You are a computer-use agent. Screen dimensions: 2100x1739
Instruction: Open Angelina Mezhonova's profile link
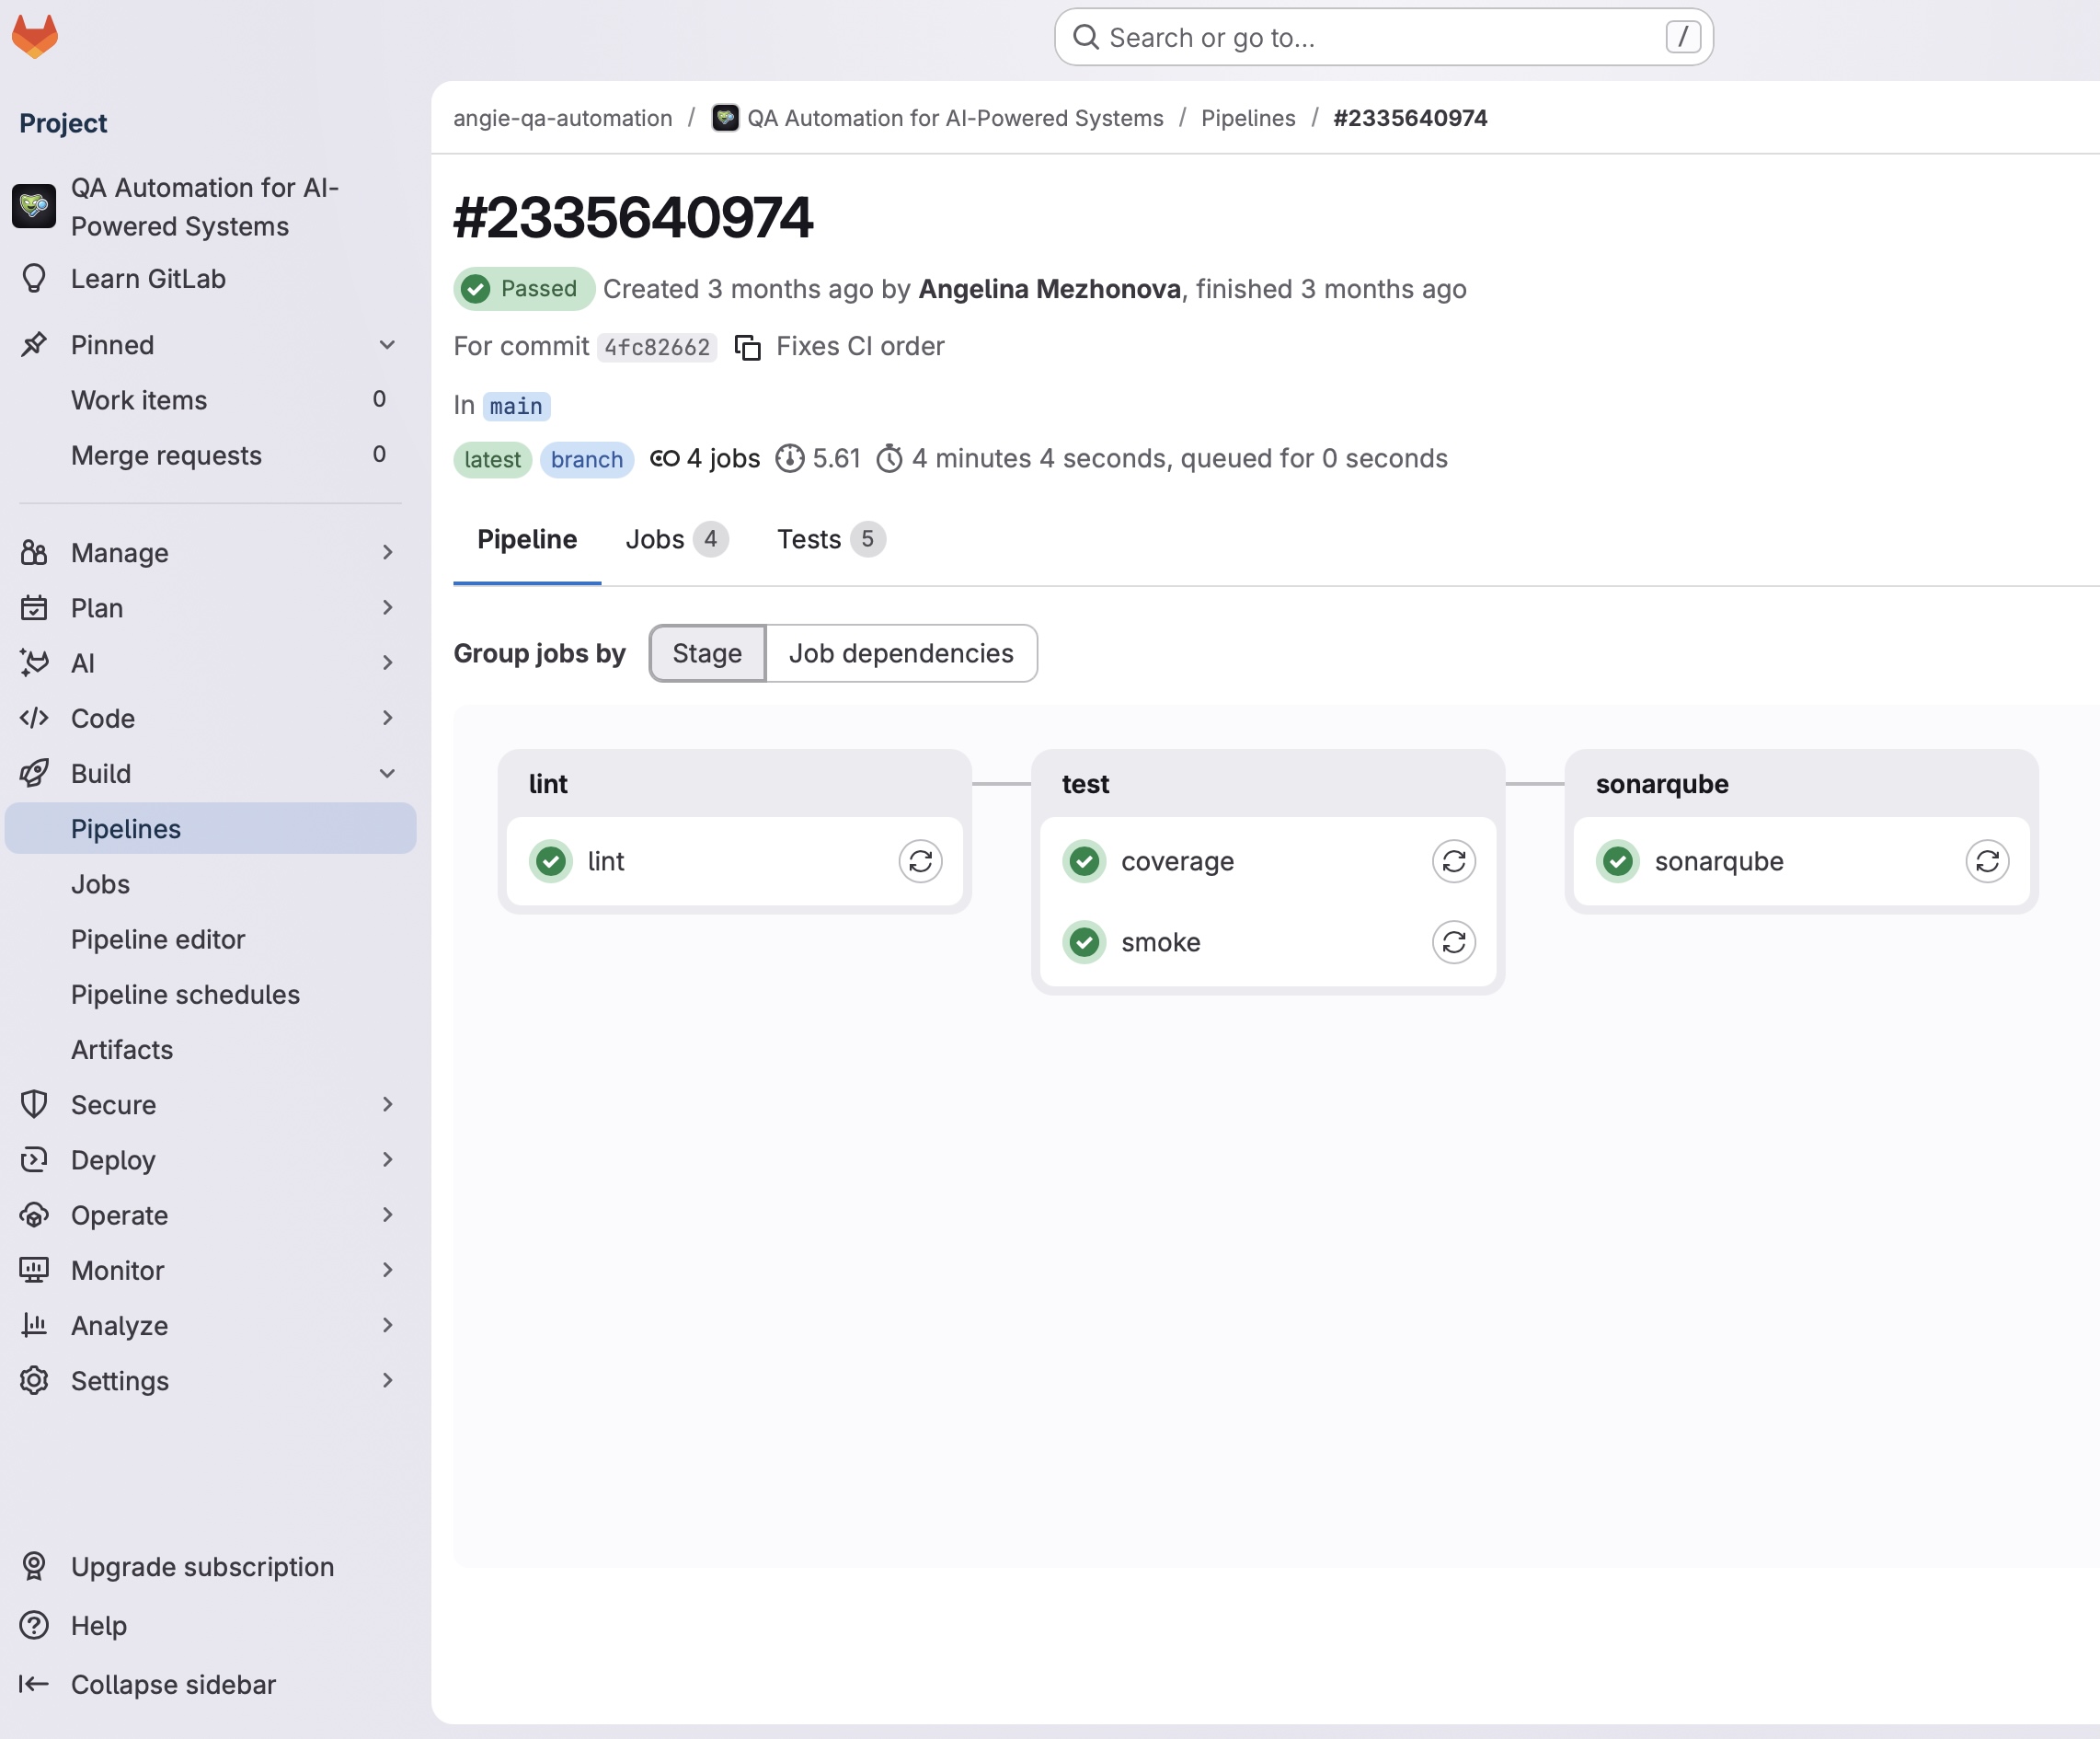click(1049, 289)
